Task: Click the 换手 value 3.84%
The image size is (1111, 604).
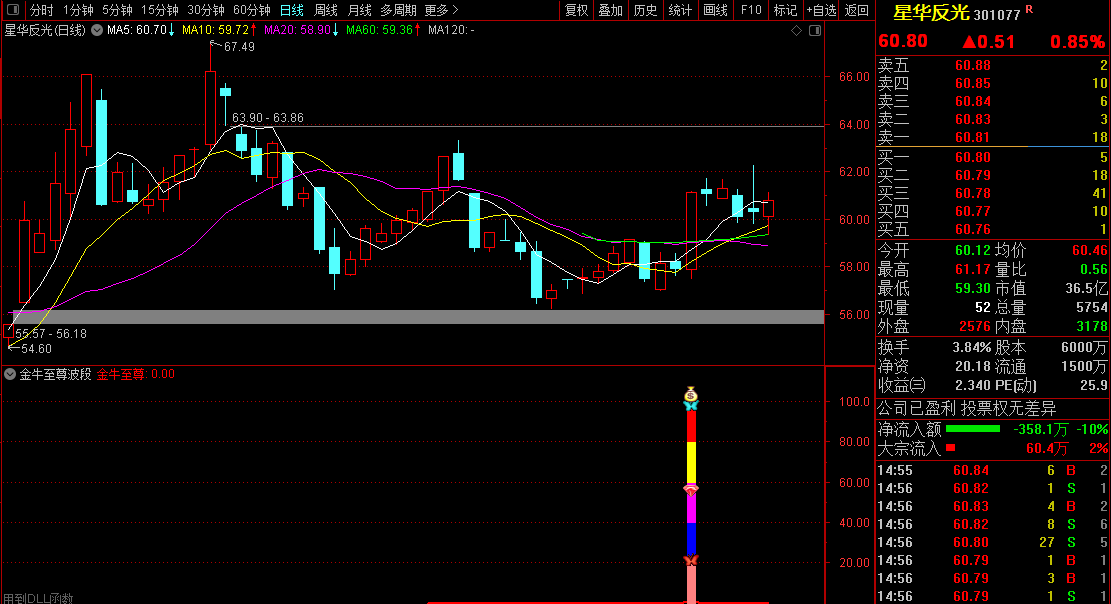Action: 971,347
